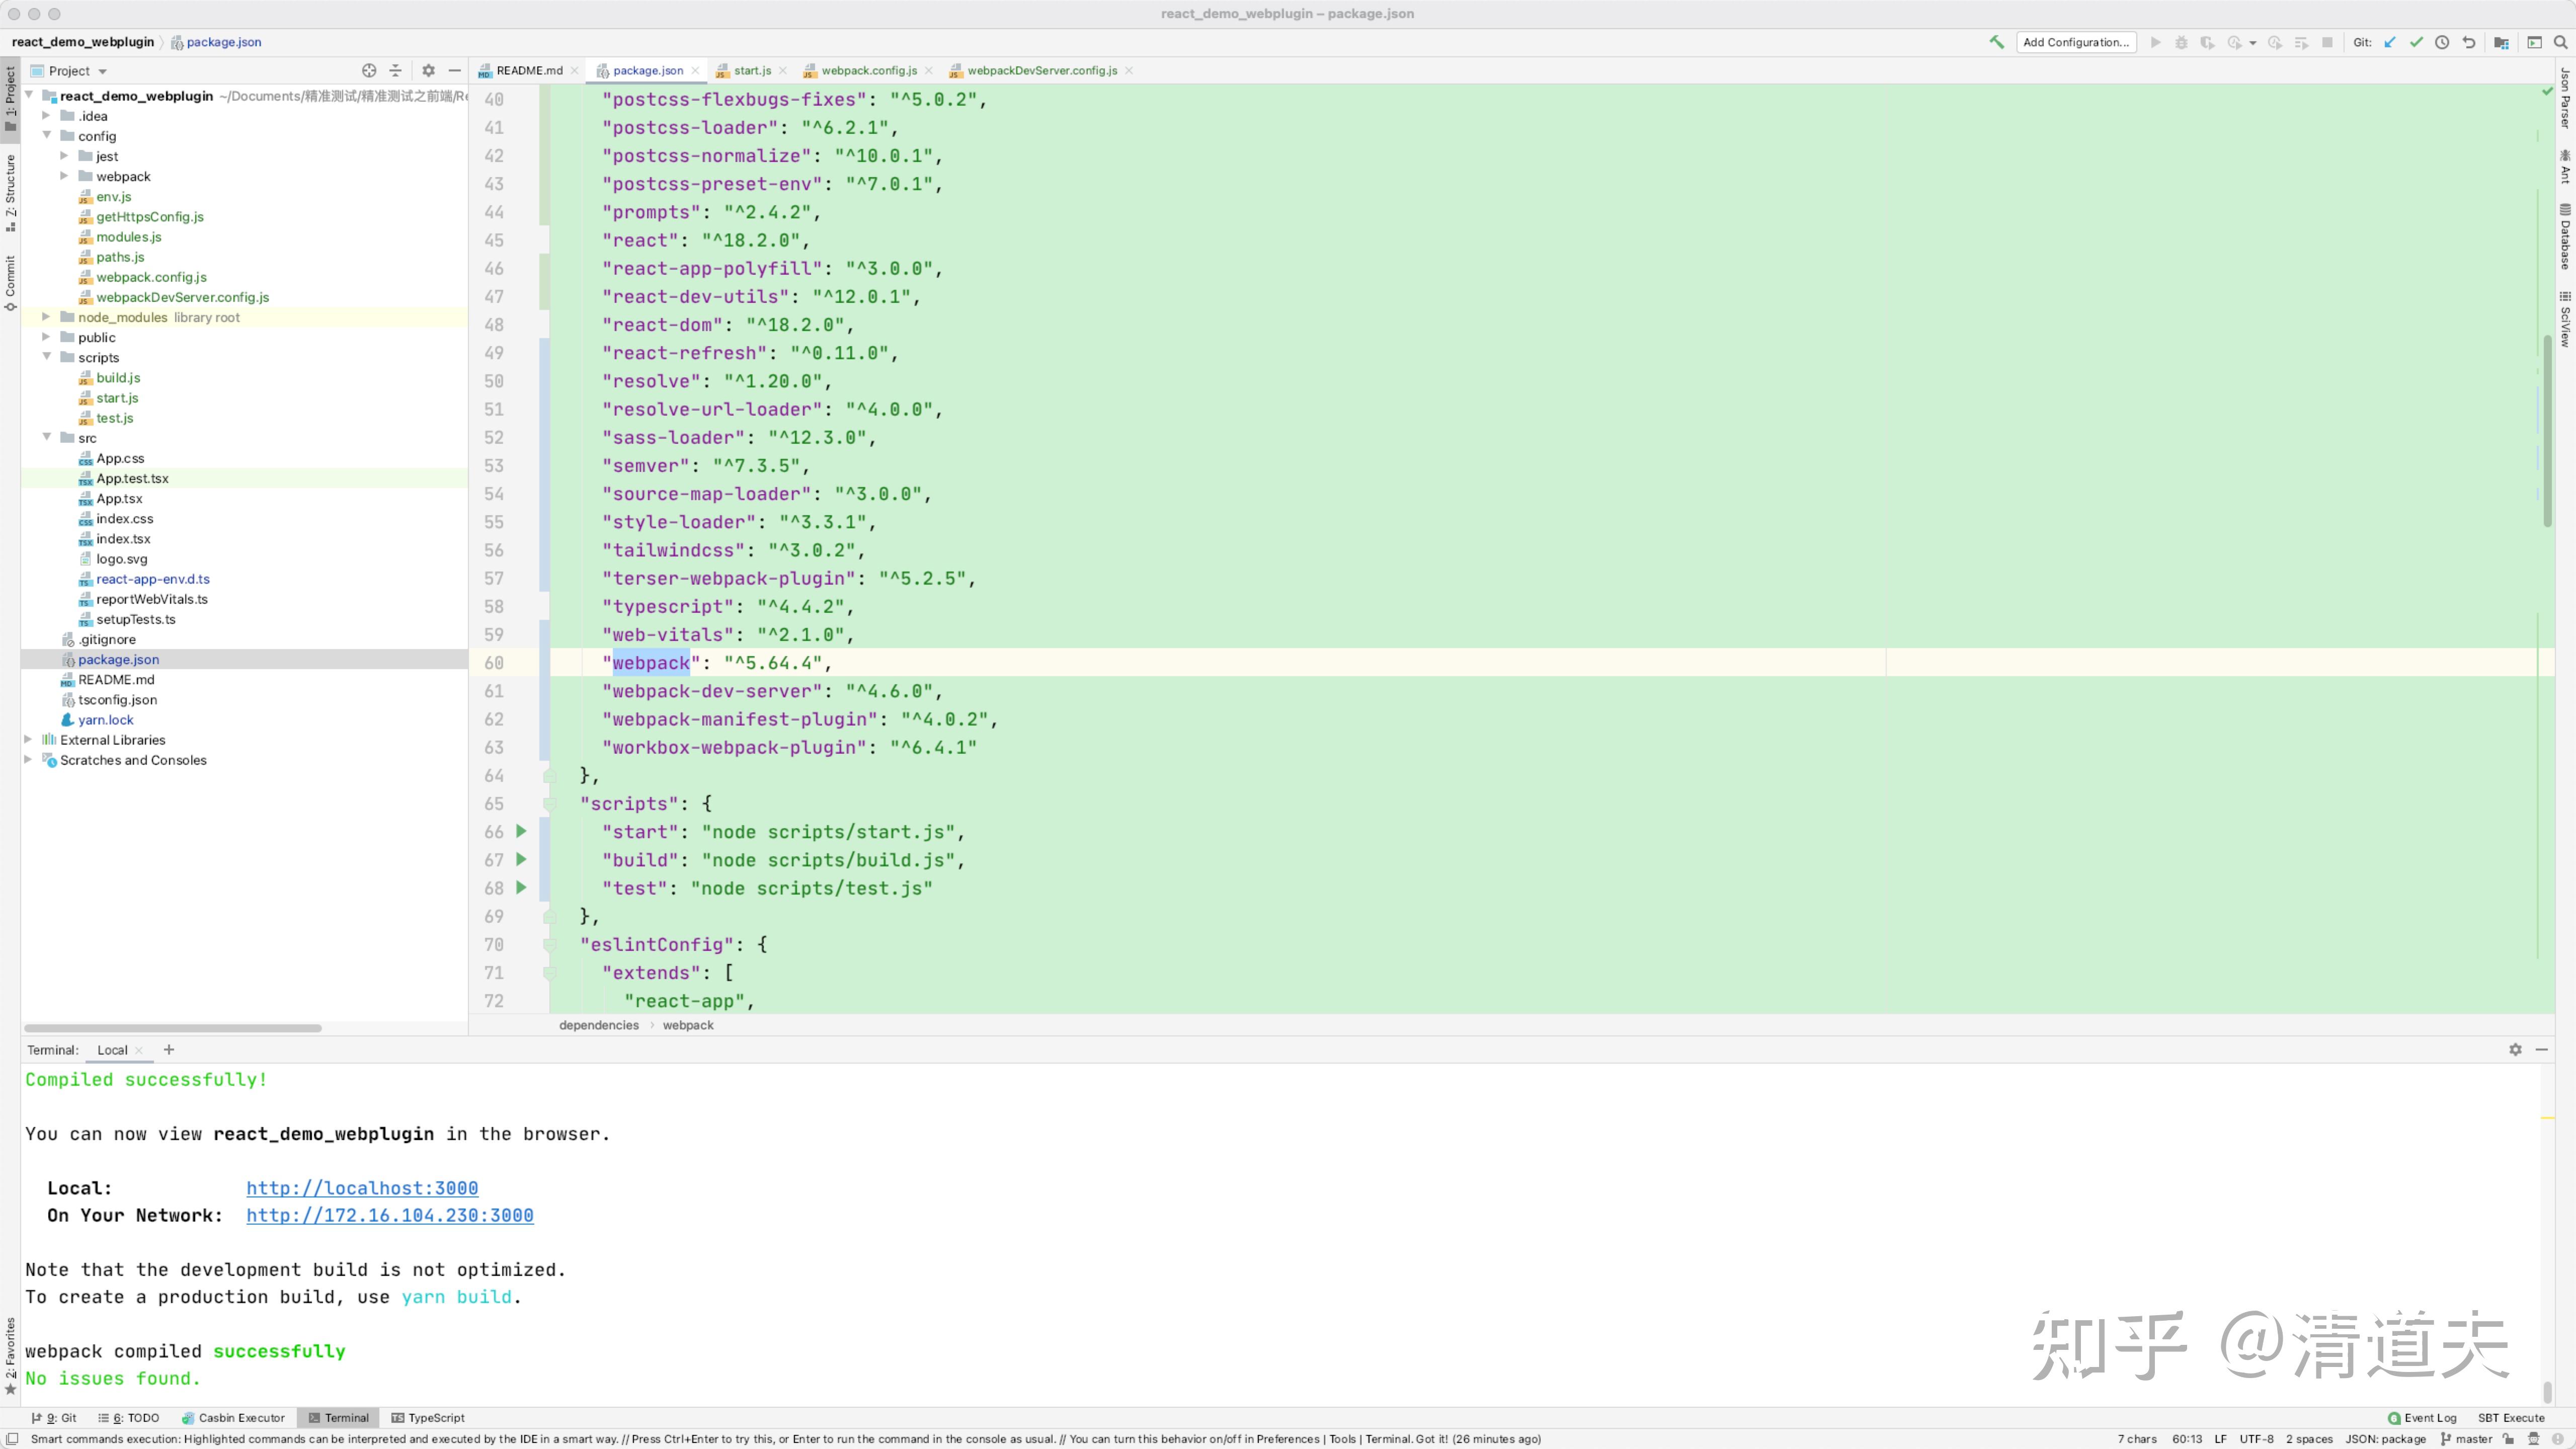Click Git update project arrow icon

pos(2390,42)
